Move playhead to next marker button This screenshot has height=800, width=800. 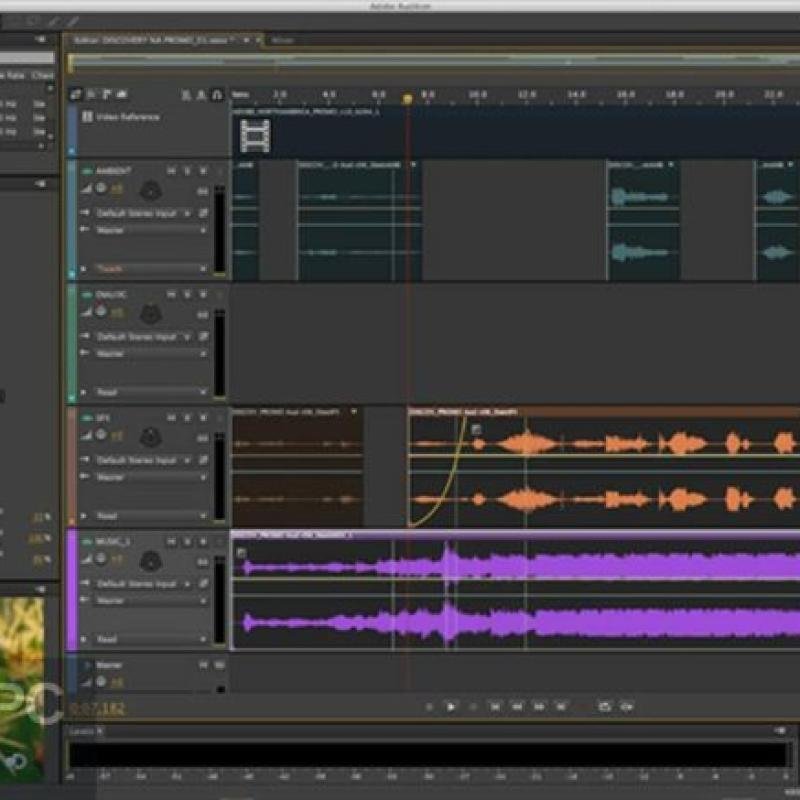[561, 707]
